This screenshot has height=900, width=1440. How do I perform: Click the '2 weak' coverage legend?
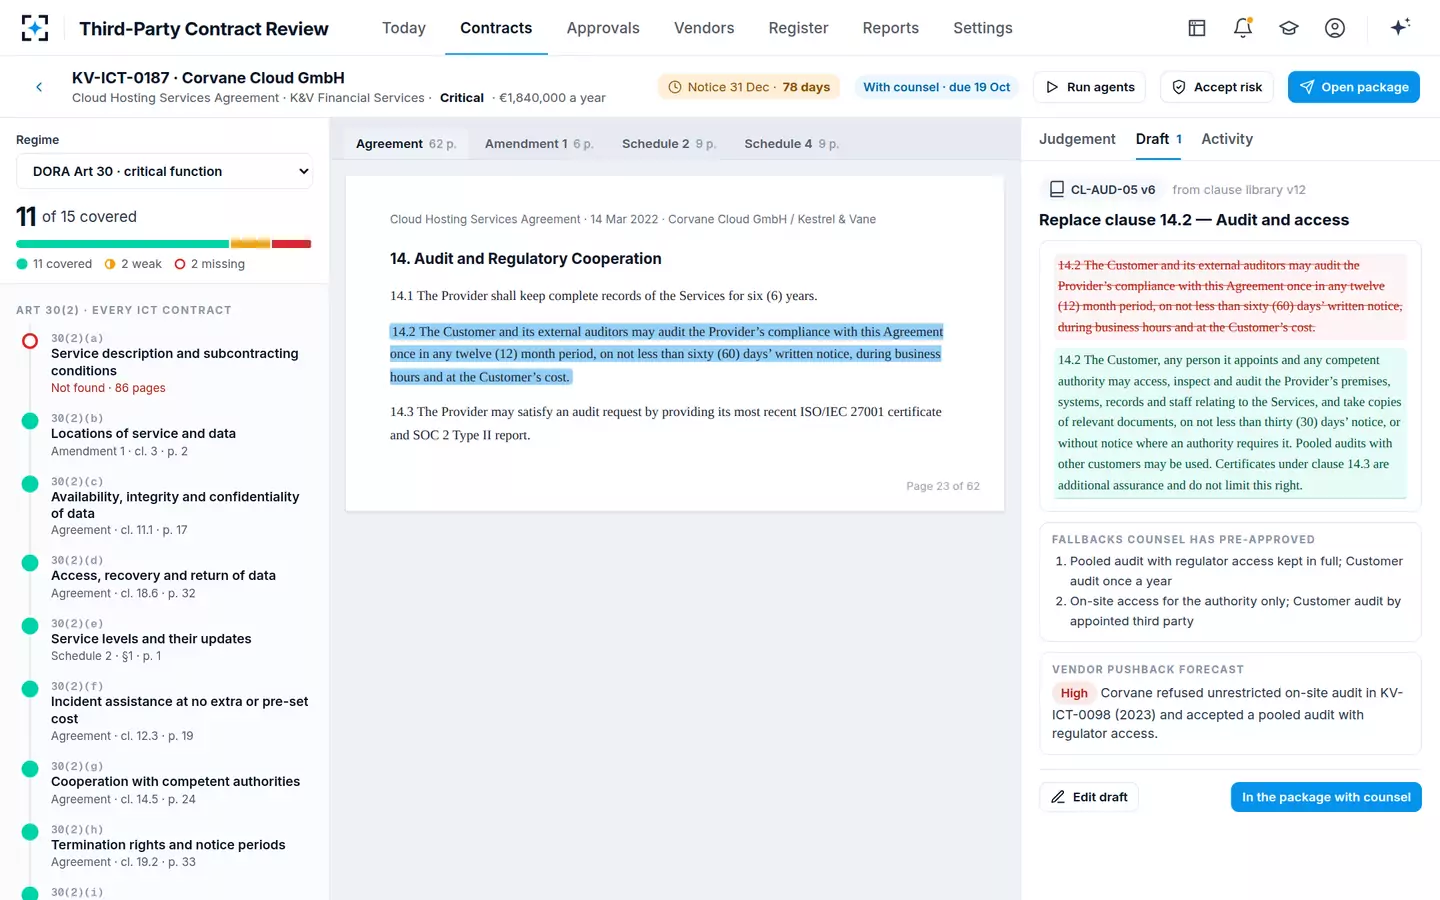pyautogui.click(x=133, y=264)
